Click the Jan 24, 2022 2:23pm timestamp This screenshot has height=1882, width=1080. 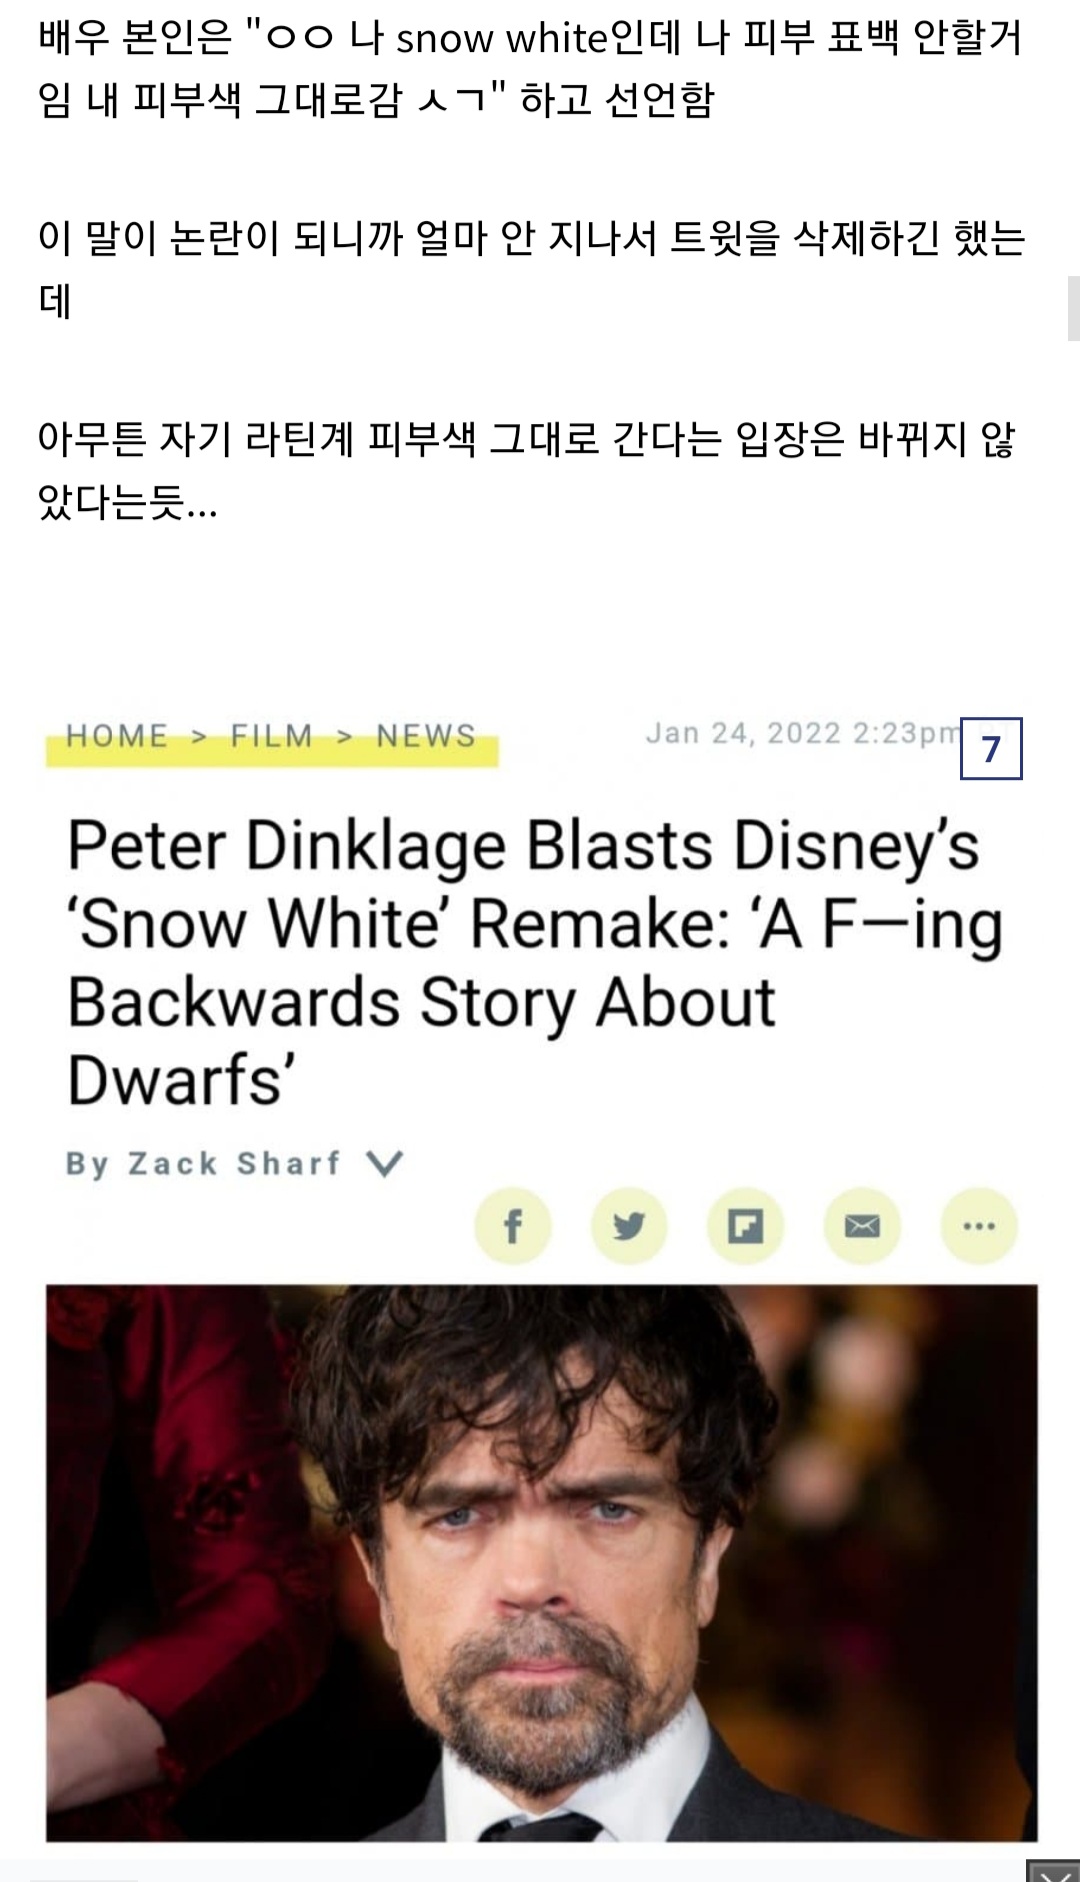pyautogui.click(x=803, y=733)
